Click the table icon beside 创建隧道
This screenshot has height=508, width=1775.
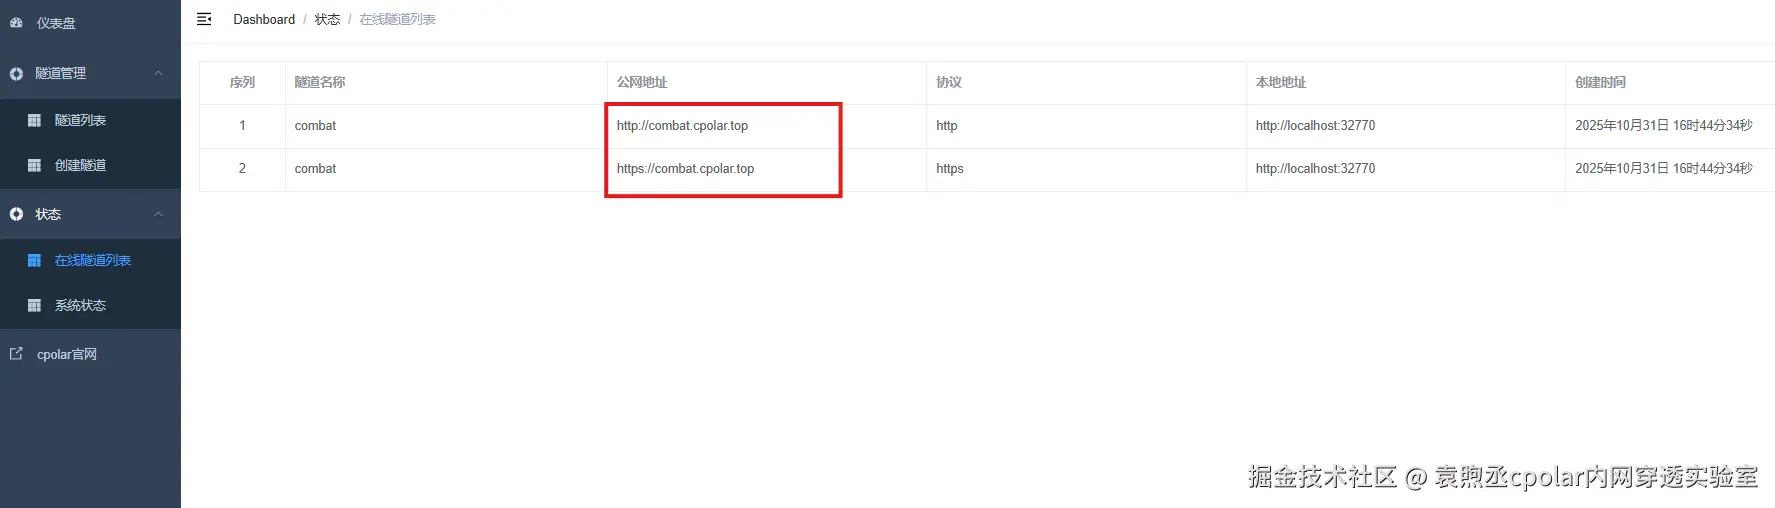point(34,165)
